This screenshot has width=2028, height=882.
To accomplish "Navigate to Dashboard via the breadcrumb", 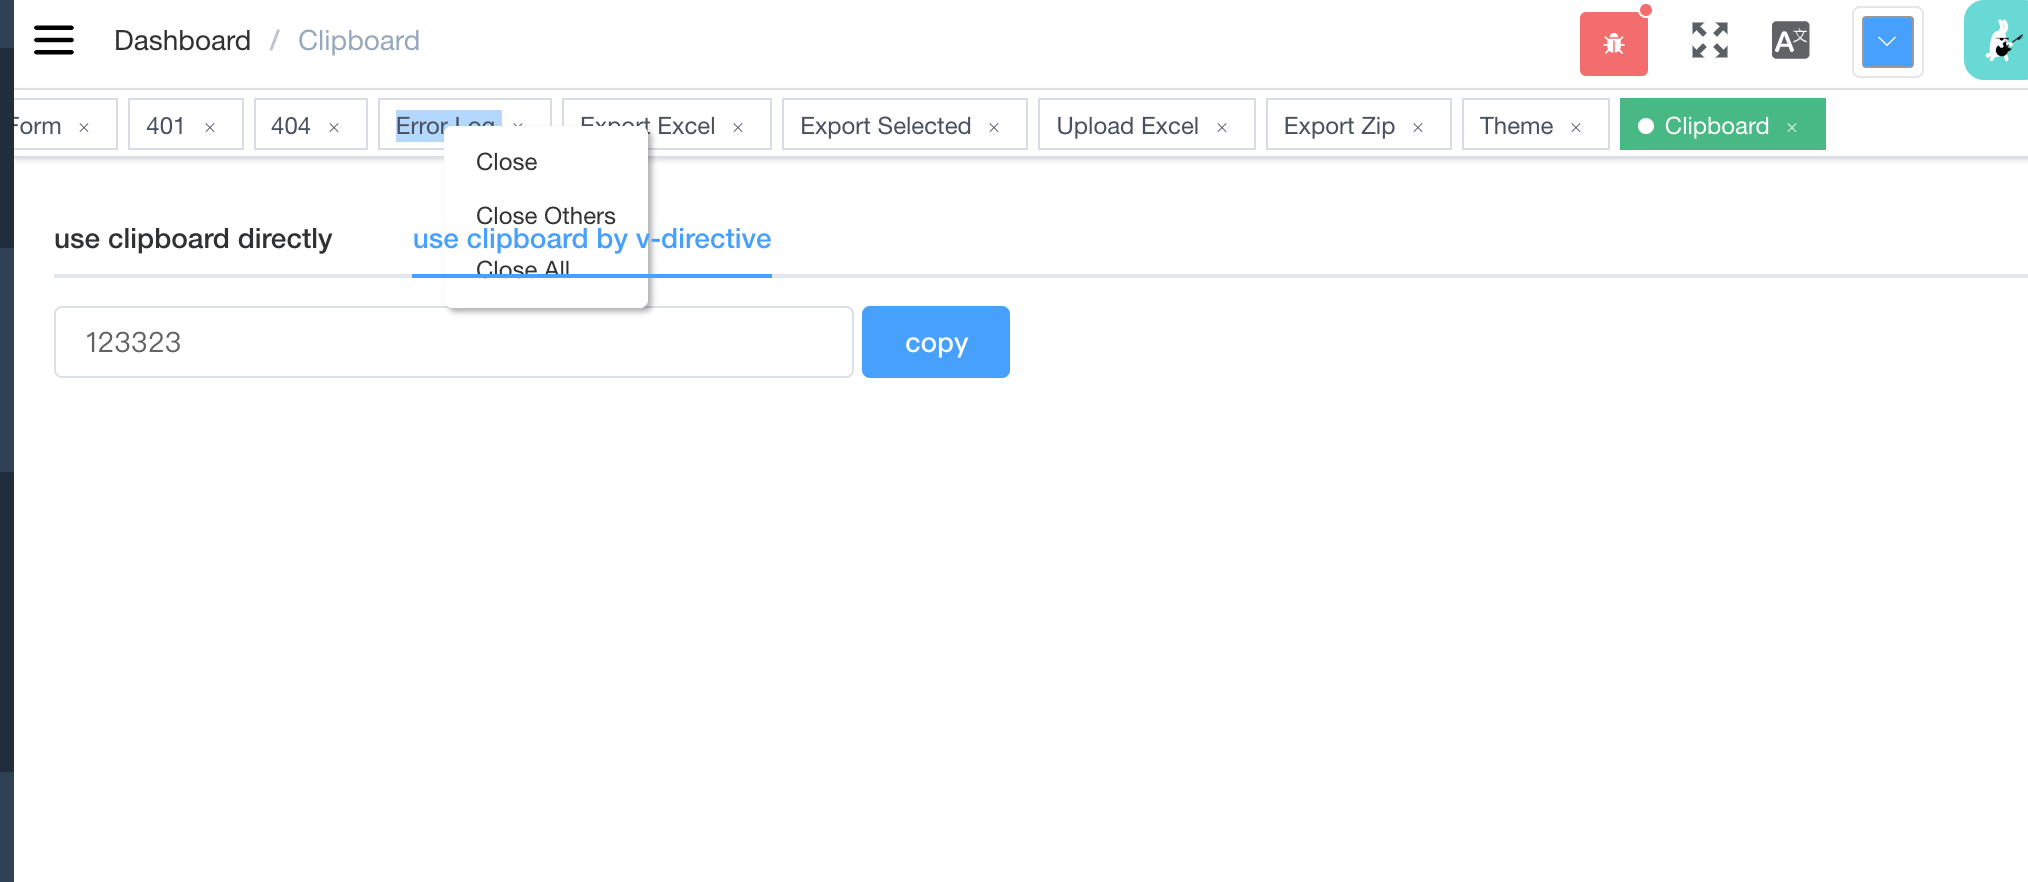I will pyautogui.click(x=183, y=40).
